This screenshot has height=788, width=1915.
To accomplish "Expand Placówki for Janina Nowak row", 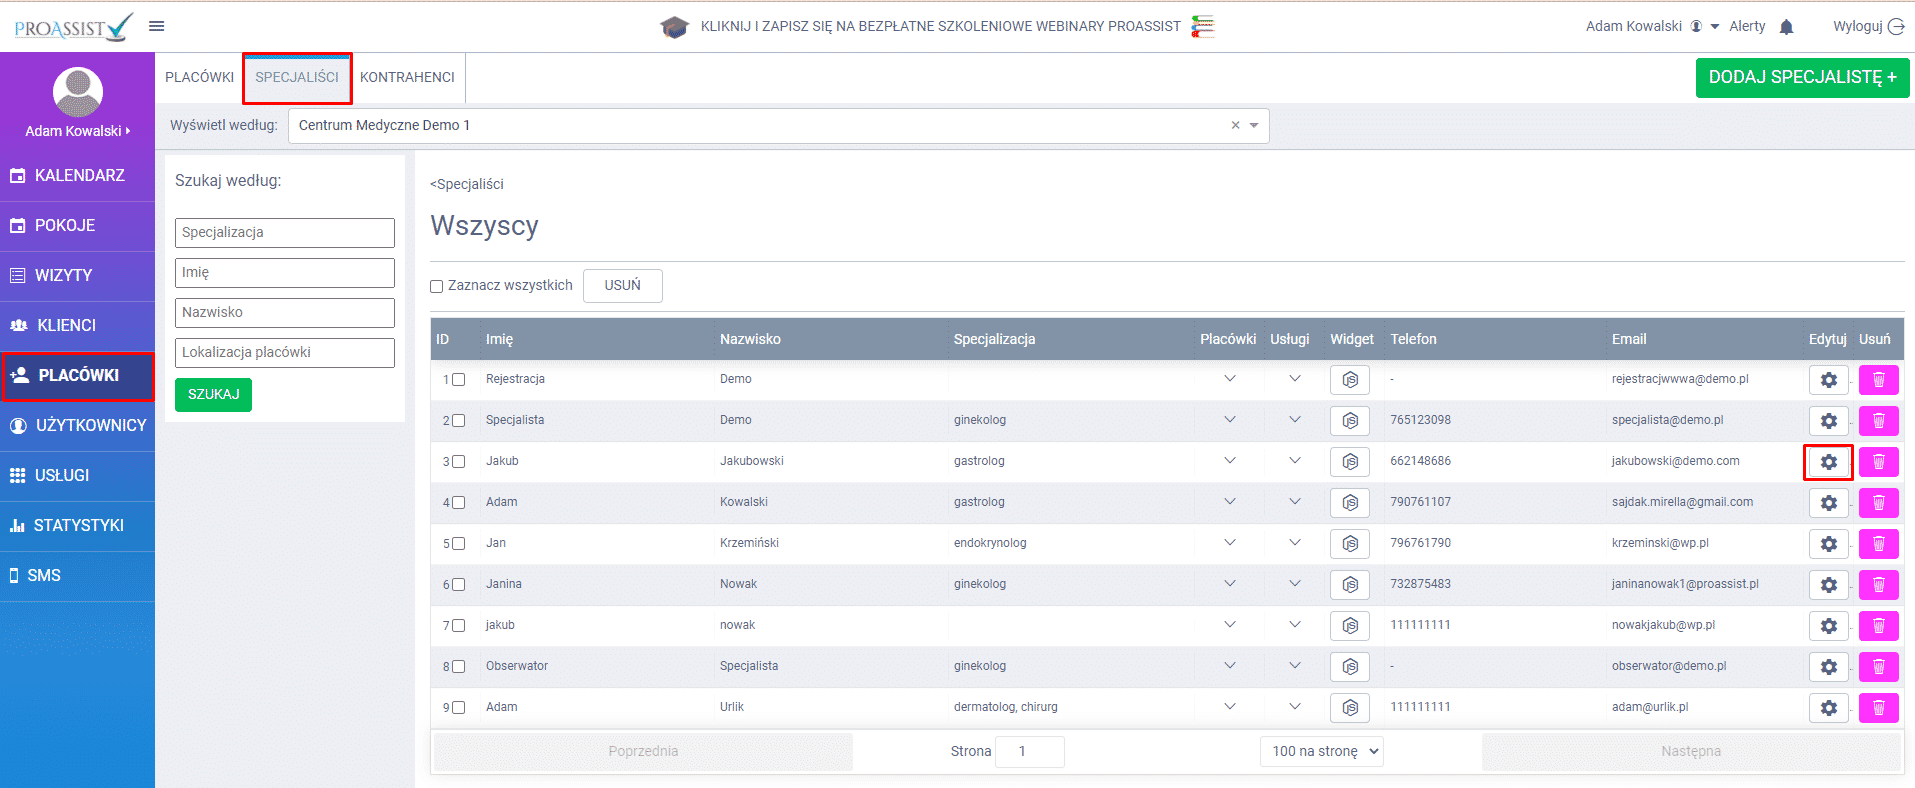I will 1230,584.
